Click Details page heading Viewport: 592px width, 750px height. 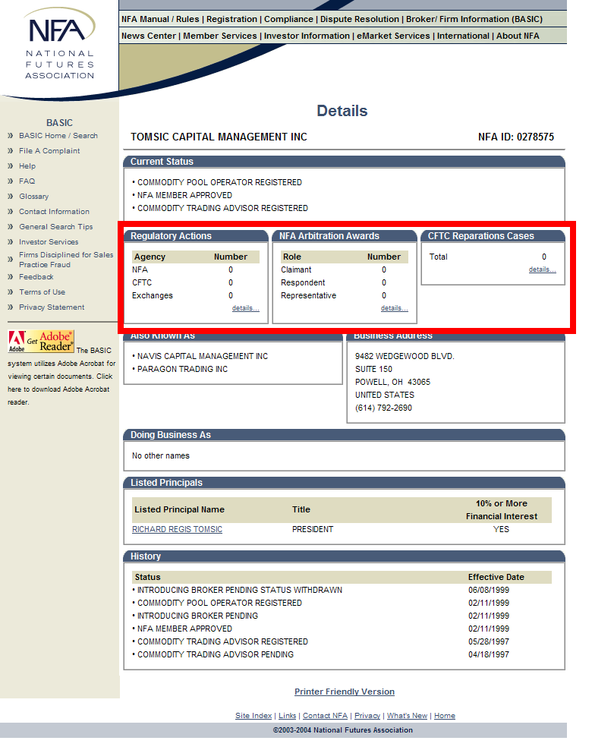click(x=342, y=111)
